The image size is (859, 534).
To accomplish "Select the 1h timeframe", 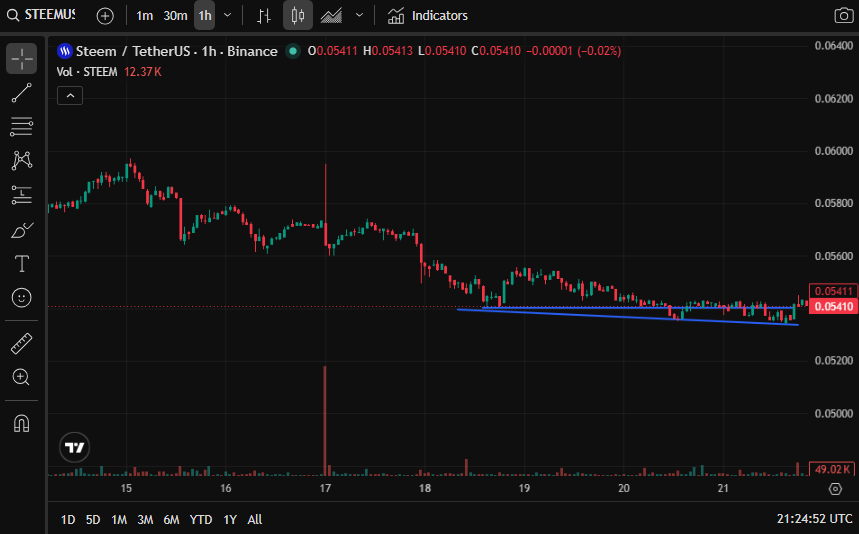I will [205, 16].
